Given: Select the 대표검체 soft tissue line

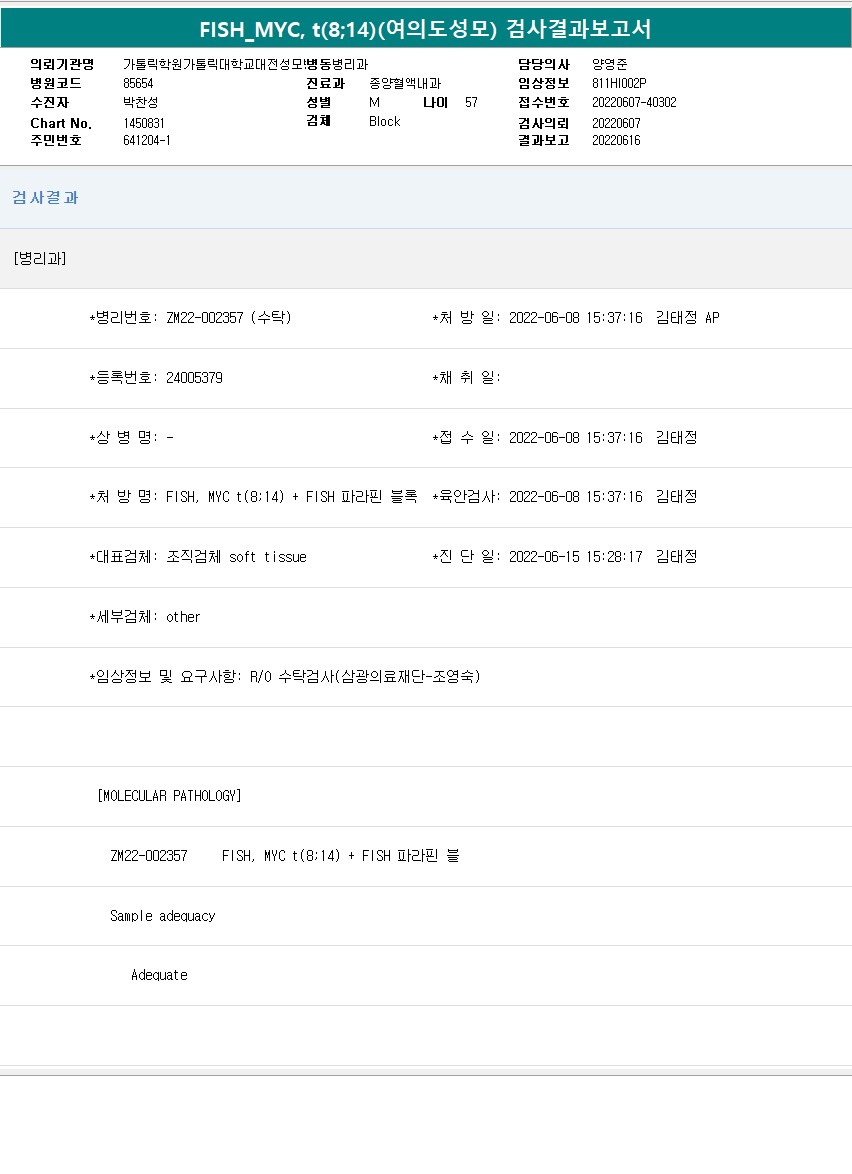Looking at the screenshot, I should click(x=198, y=557).
